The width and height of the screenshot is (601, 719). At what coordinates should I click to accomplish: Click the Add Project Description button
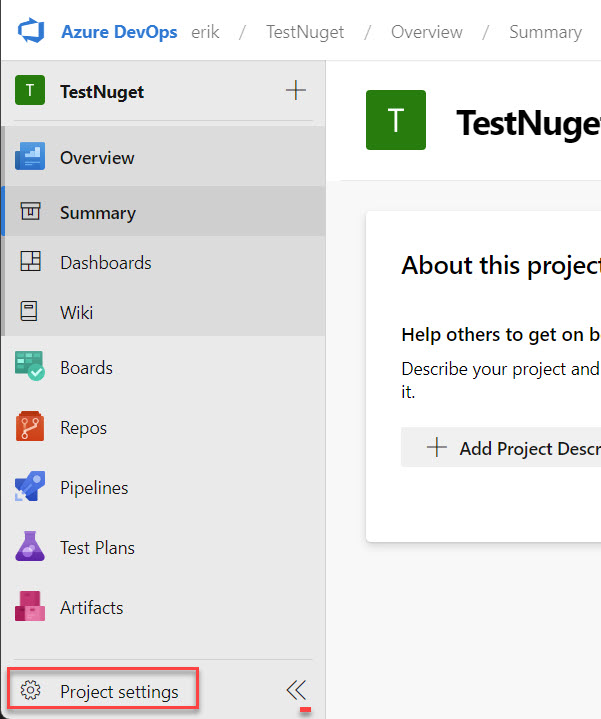[x=501, y=447]
